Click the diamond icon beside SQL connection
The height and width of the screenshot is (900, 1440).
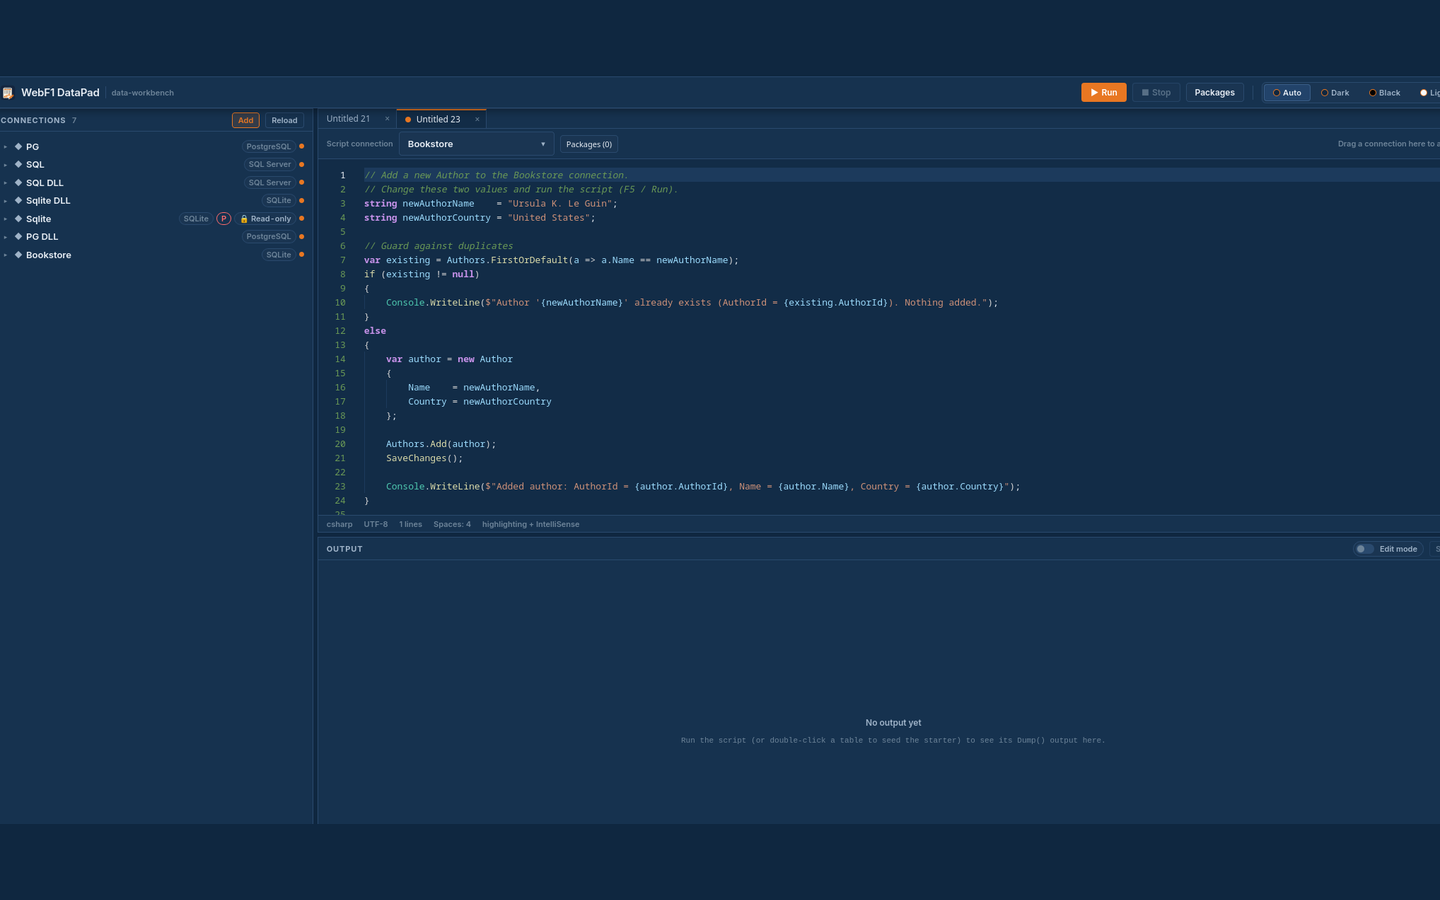pos(18,164)
